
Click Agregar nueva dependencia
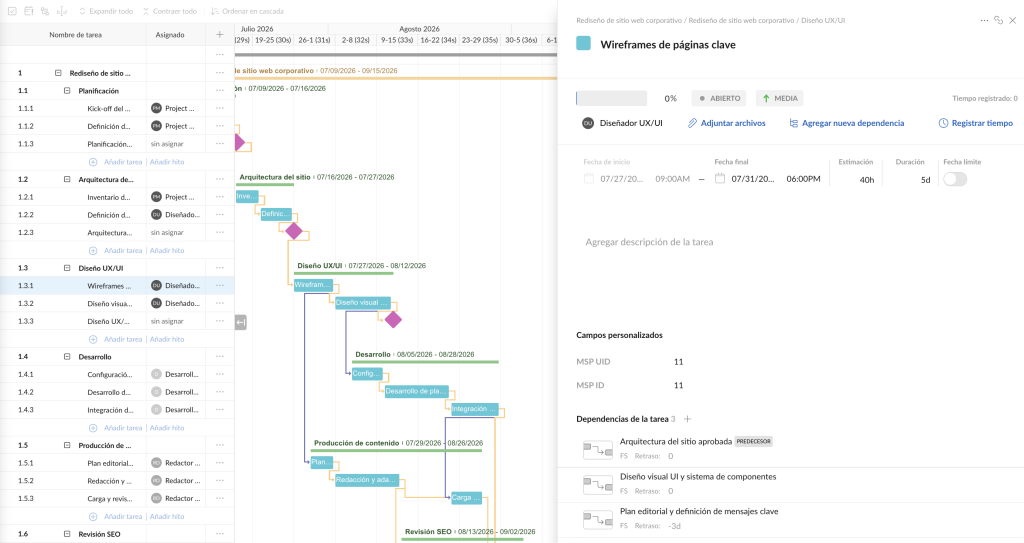(x=847, y=123)
